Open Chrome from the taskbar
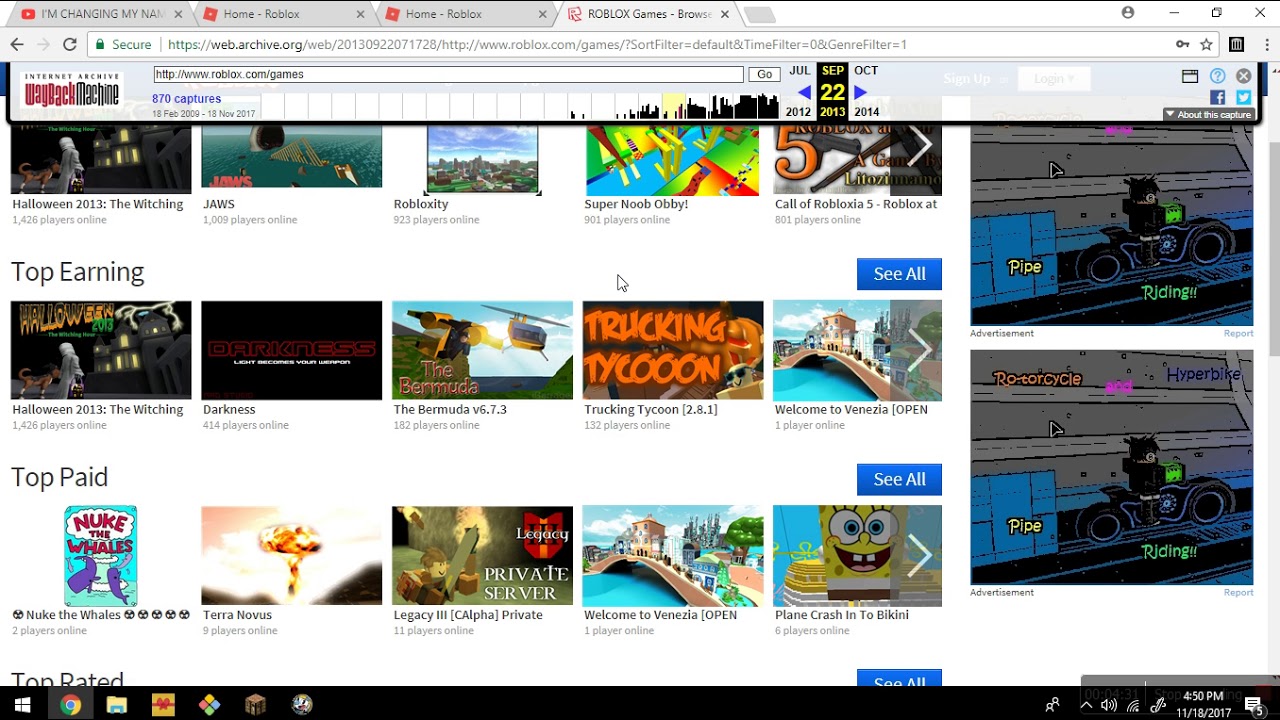Viewport: 1280px width, 720px height. click(x=69, y=704)
